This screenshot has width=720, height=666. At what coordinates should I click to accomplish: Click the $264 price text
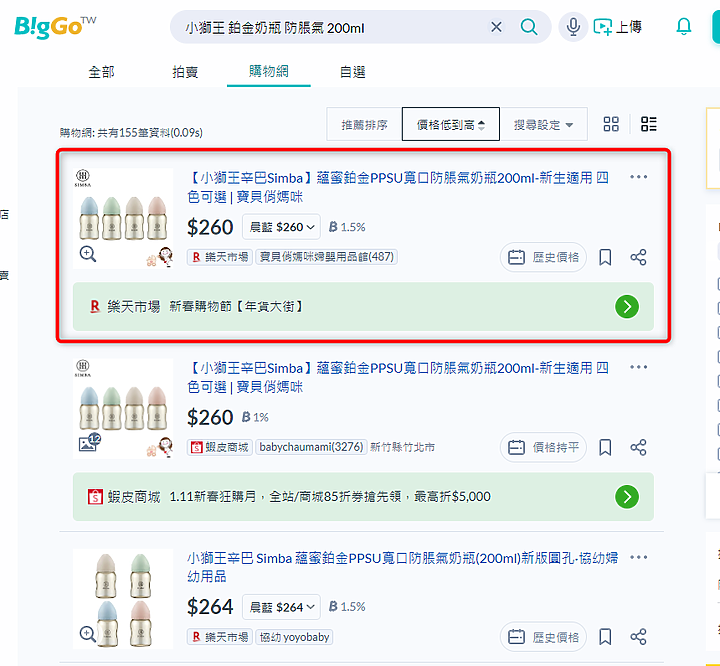point(210,607)
